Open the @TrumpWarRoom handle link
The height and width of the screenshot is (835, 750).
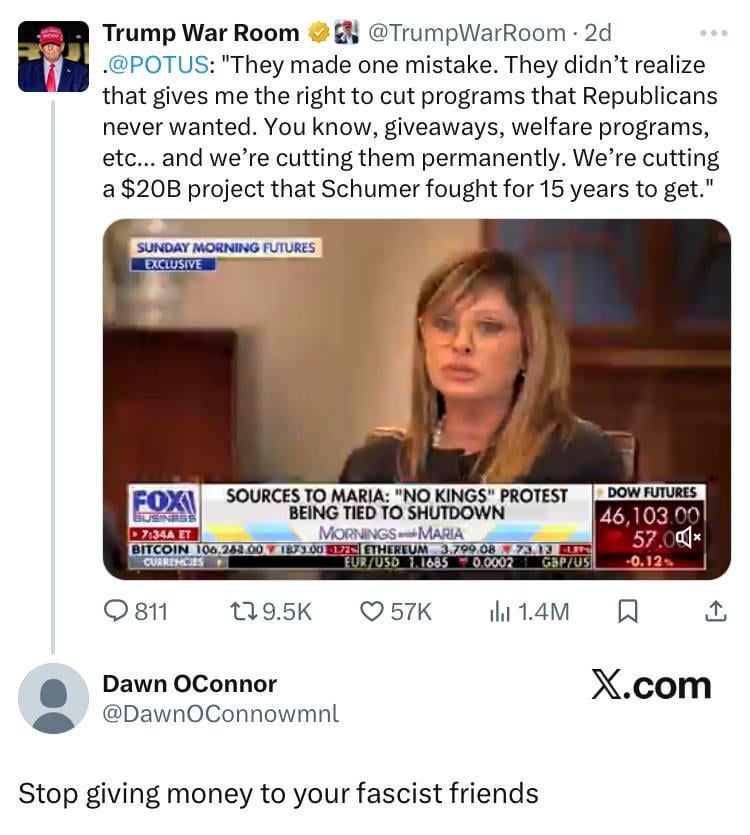[x=466, y=33]
